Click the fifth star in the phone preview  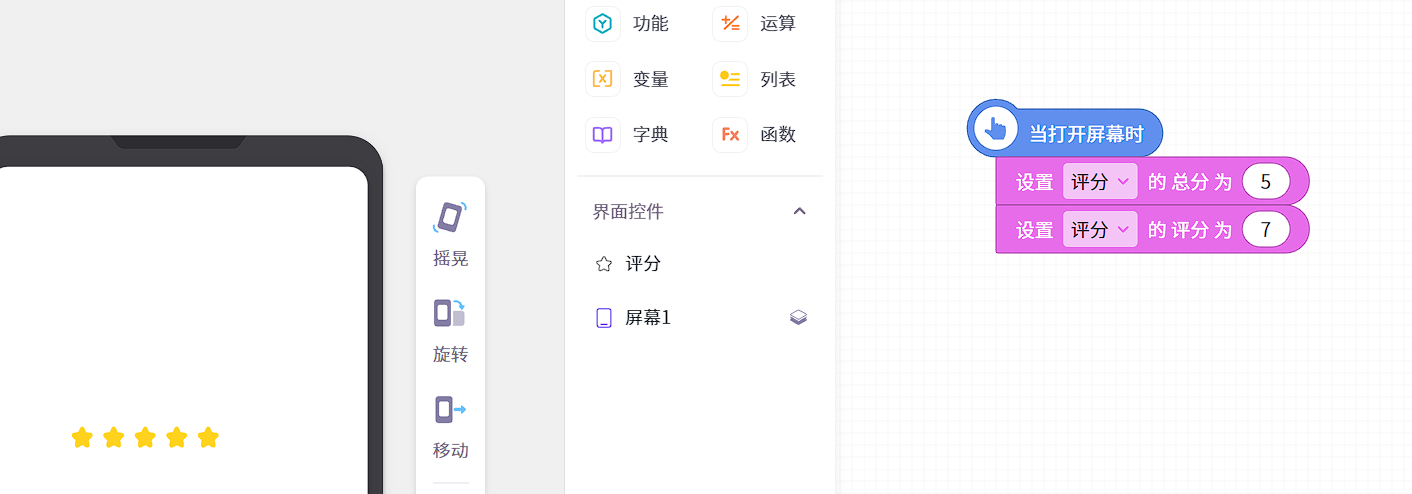pos(208,437)
